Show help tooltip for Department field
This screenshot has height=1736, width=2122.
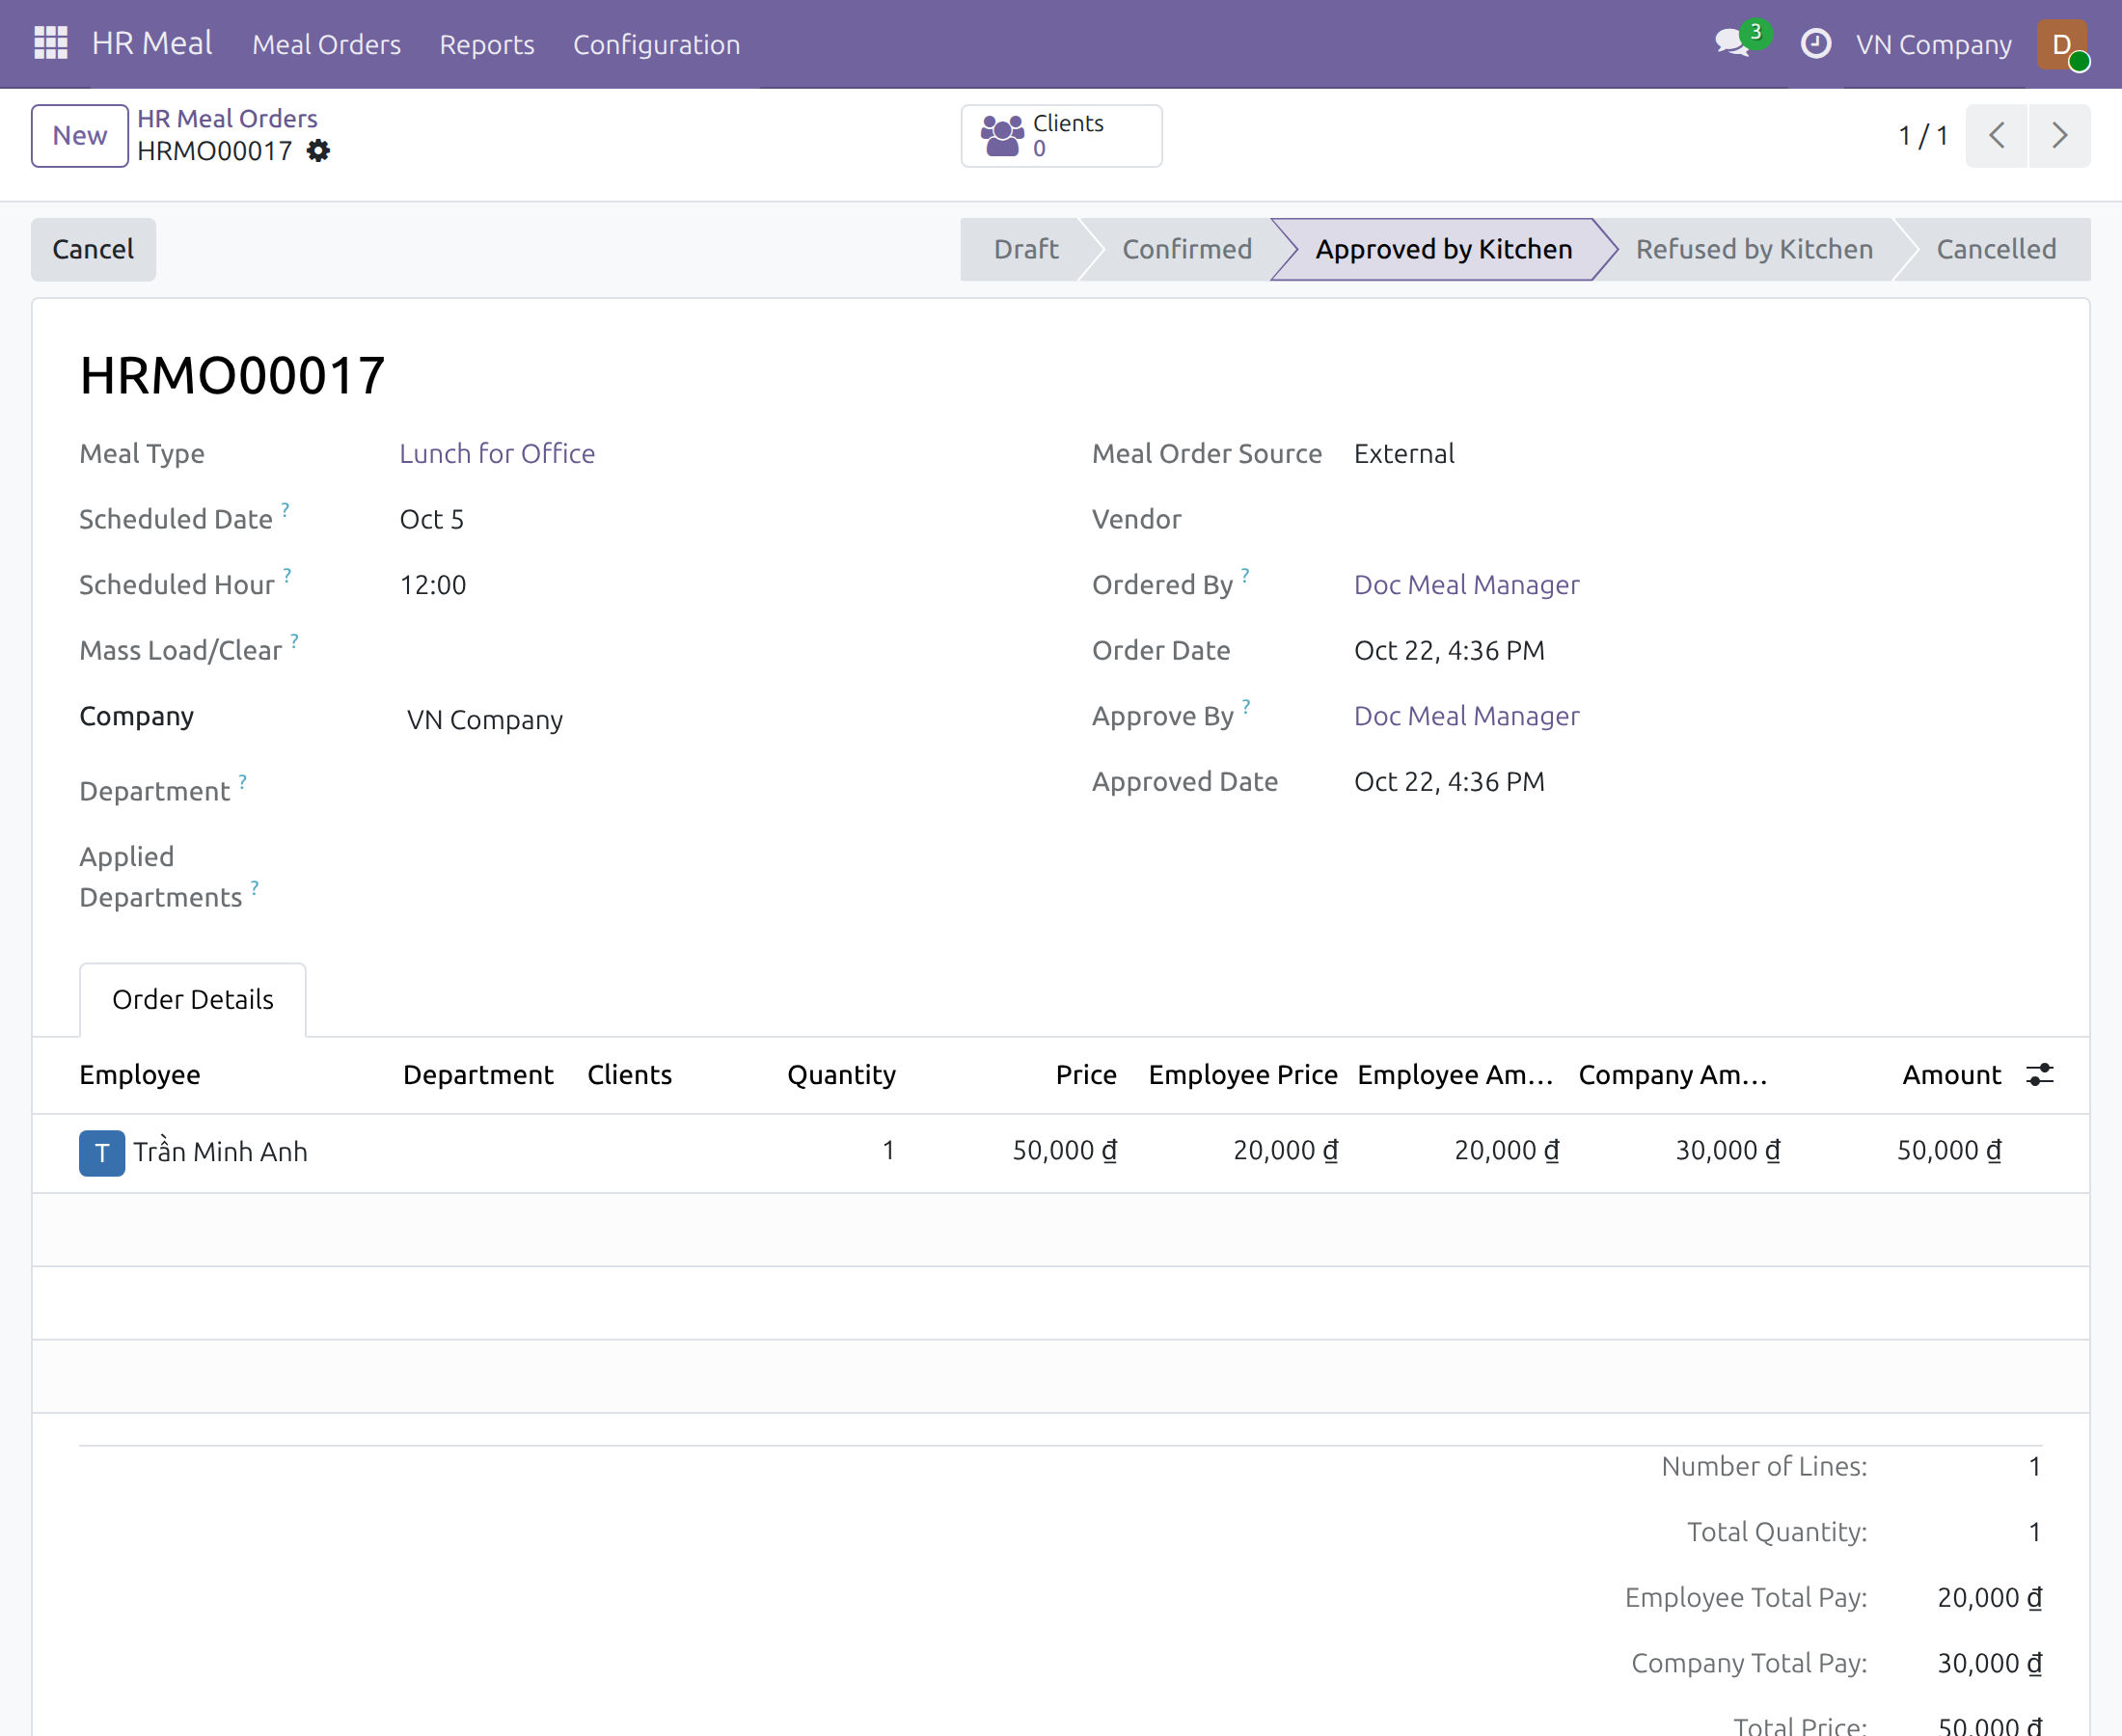click(x=242, y=781)
